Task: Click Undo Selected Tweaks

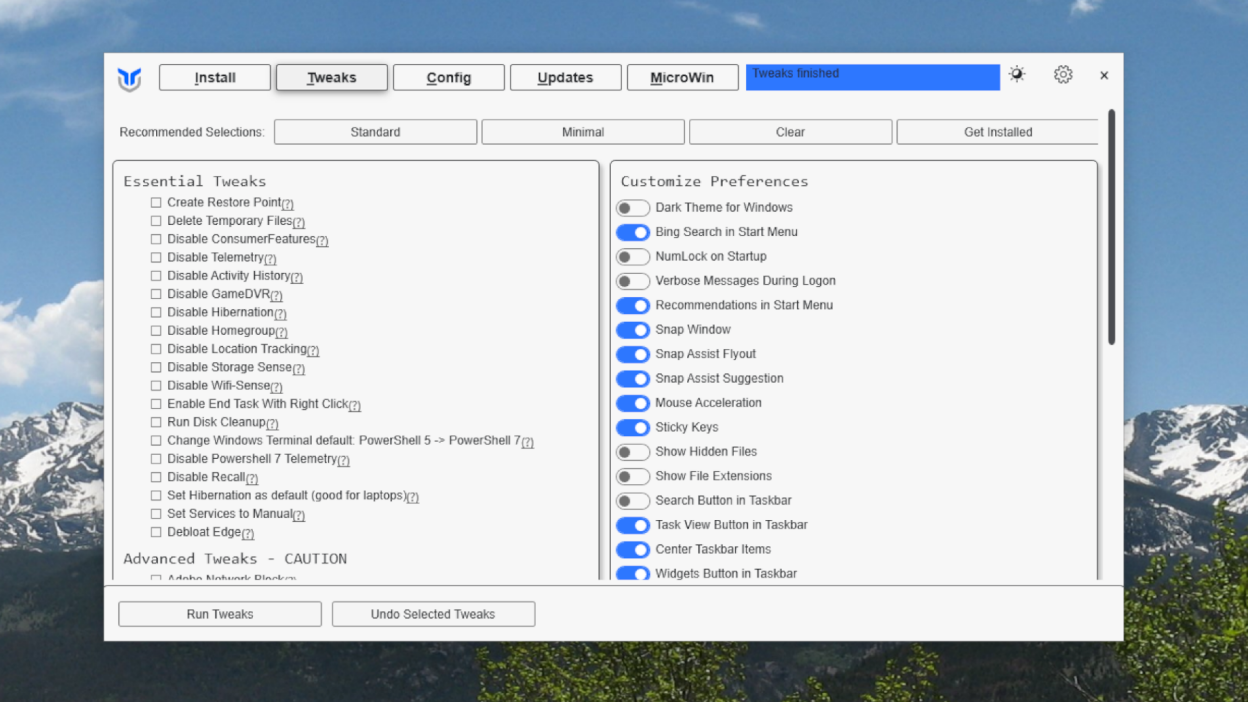Action: 433,613
